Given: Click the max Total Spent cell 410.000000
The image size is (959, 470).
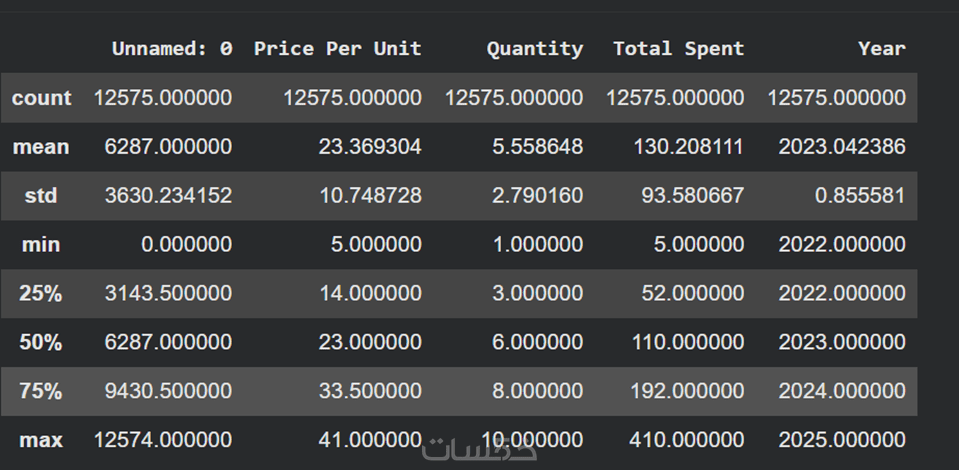Looking at the screenshot, I should (688, 440).
